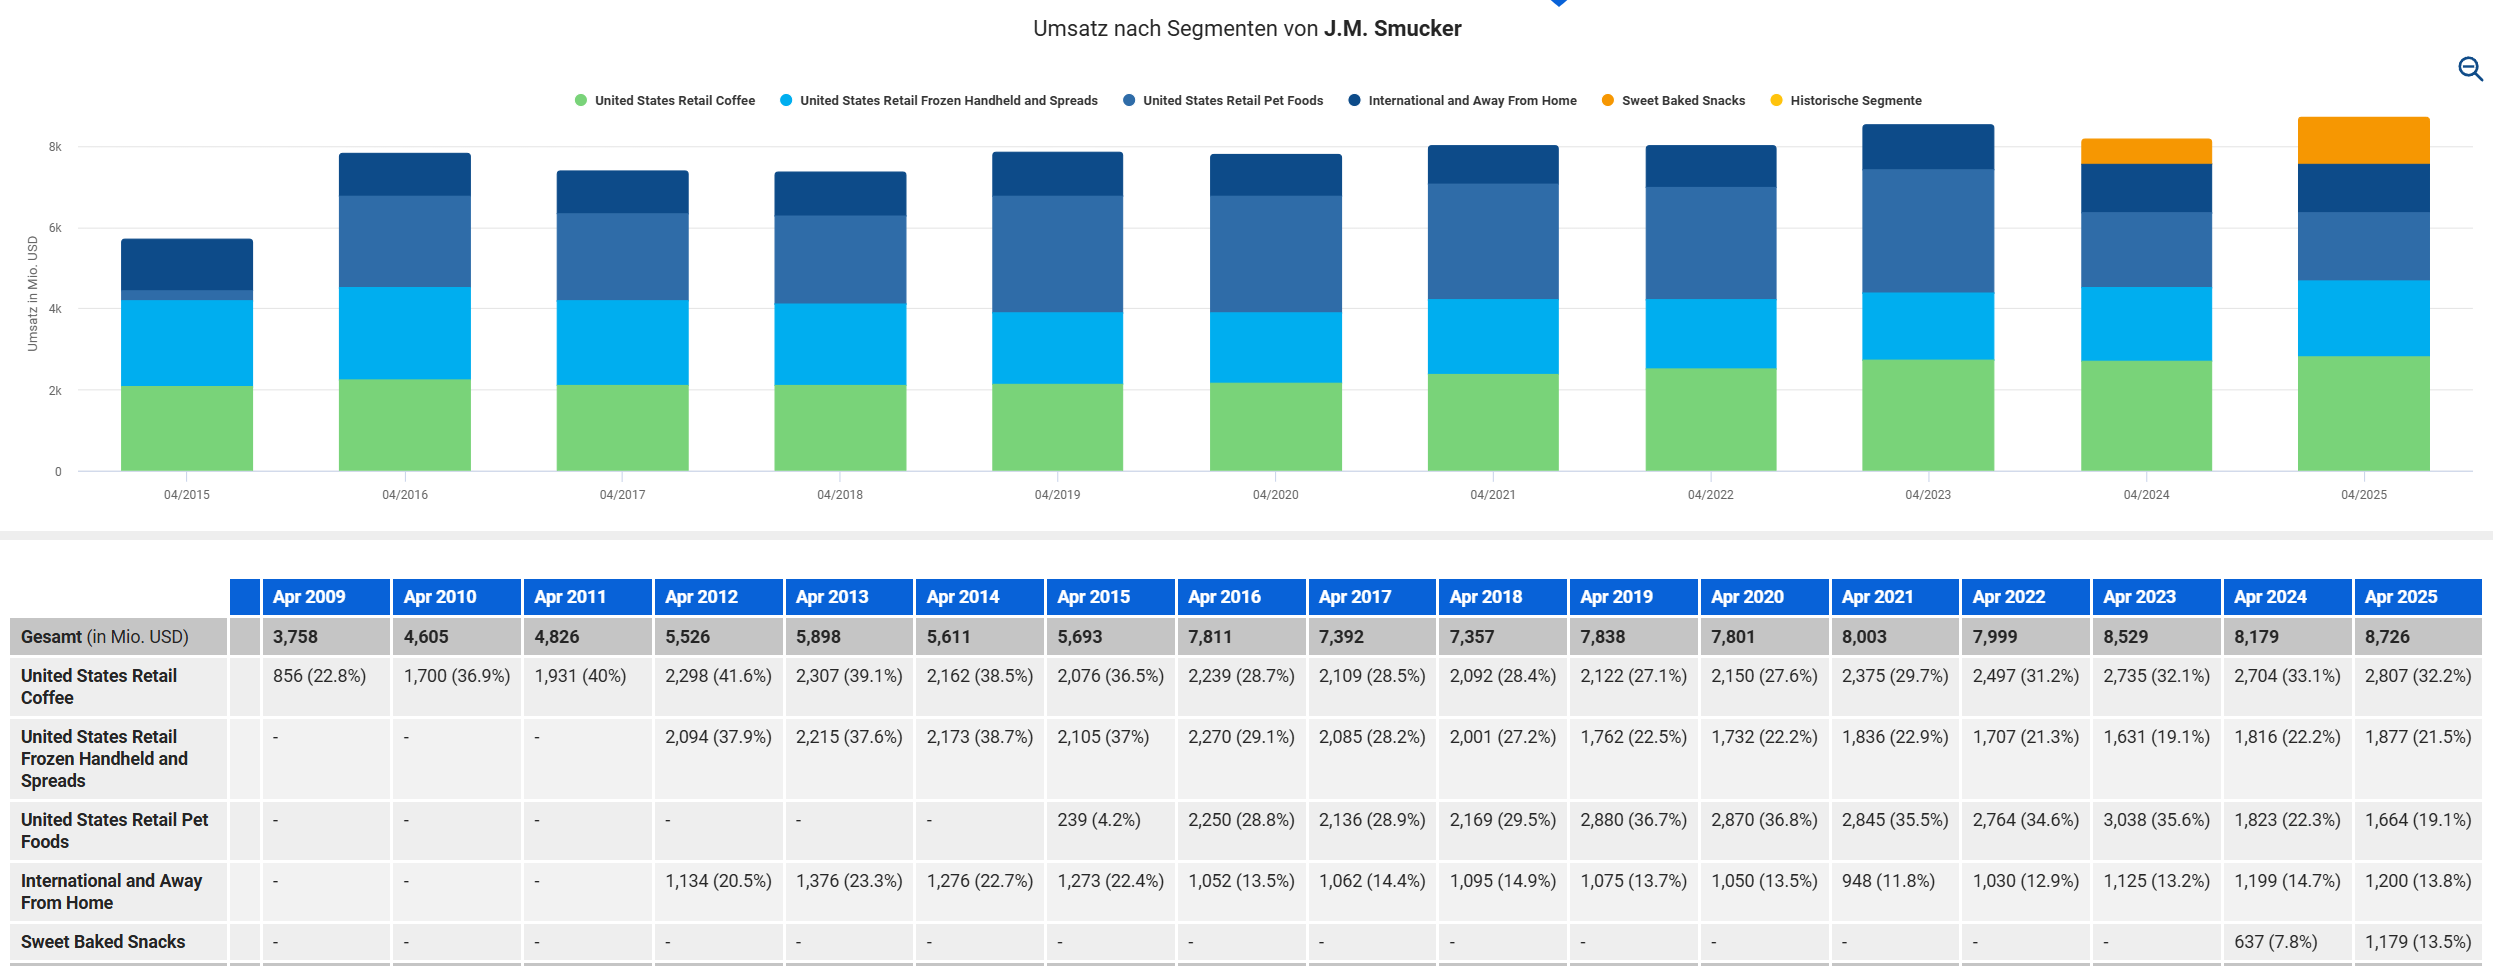Hide International and Away From Home series via legend
The height and width of the screenshot is (966, 2493).
[x=1471, y=100]
